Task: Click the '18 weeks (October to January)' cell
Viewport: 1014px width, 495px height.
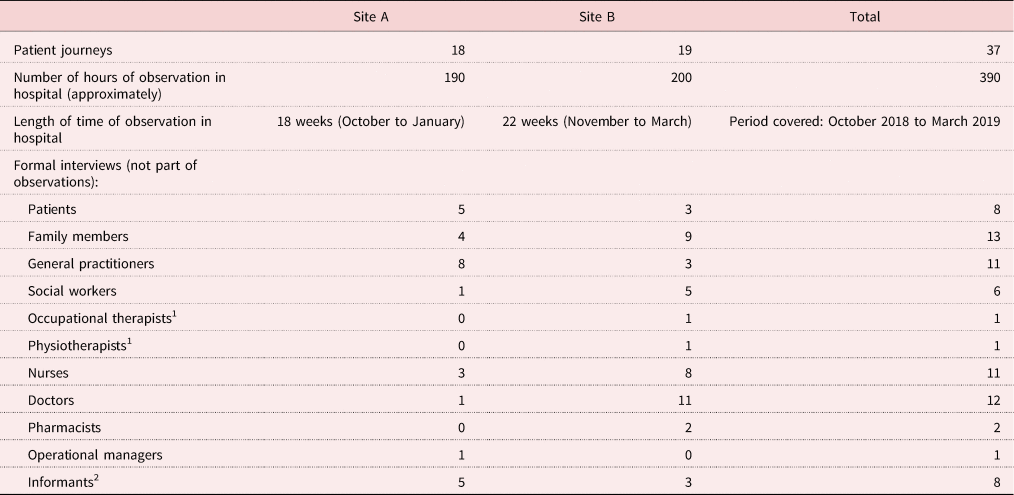Action: tap(371, 122)
